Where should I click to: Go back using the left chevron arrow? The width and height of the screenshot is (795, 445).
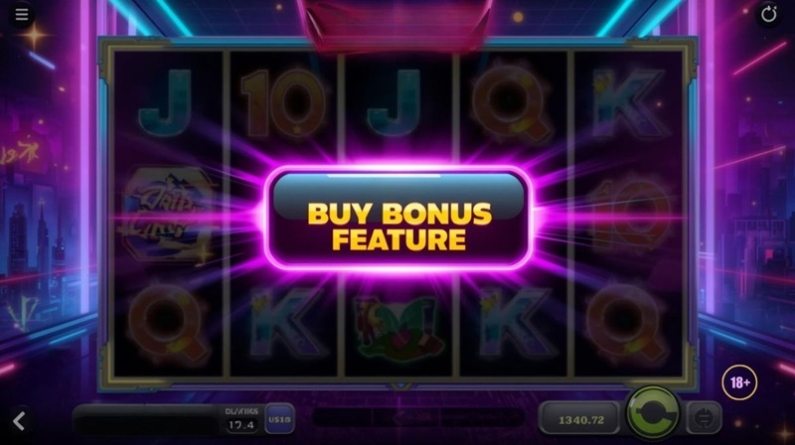(x=19, y=421)
